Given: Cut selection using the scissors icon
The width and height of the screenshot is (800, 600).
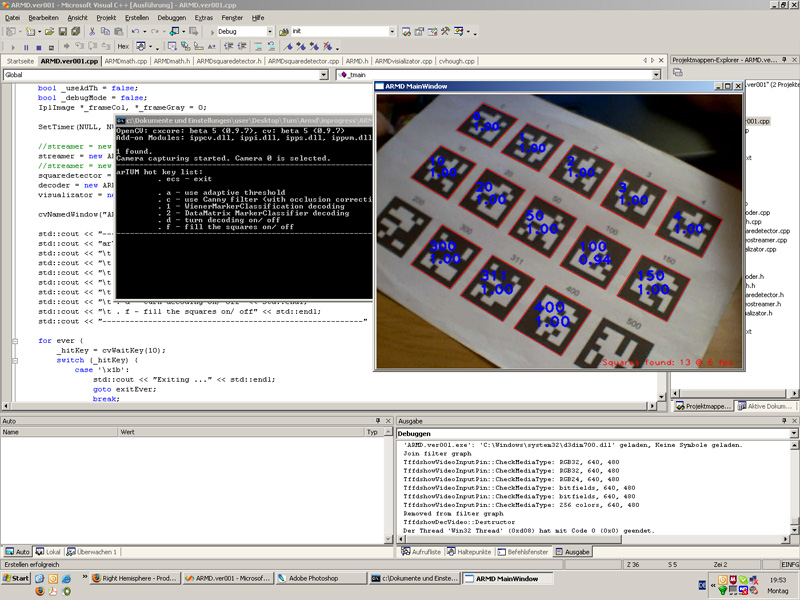Looking at the screenshot, I should click(92, 32).
